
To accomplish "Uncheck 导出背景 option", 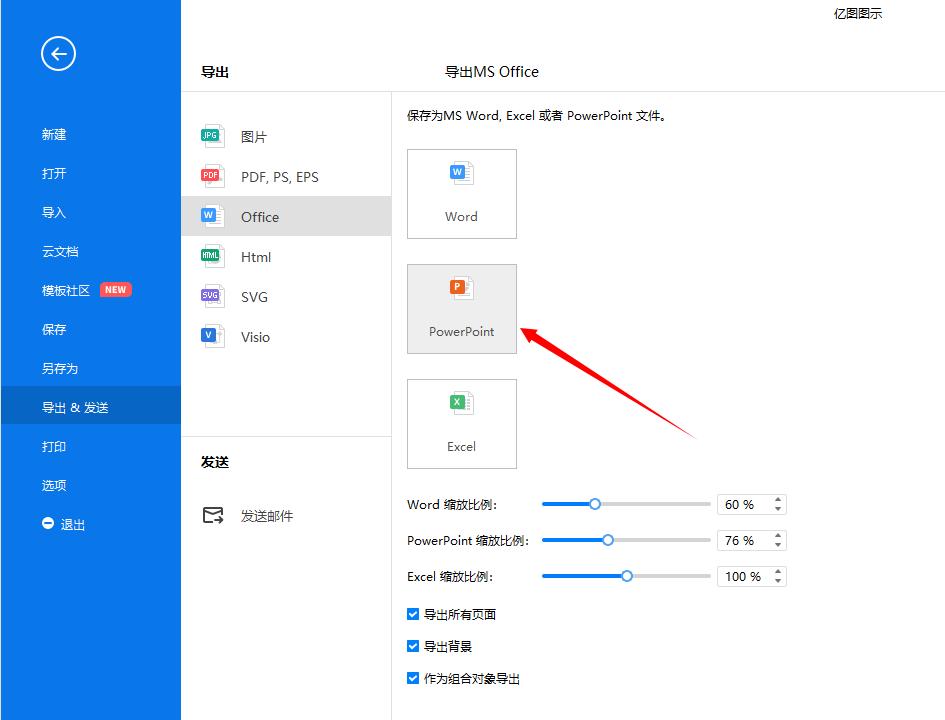I will [x=413, y=646].
